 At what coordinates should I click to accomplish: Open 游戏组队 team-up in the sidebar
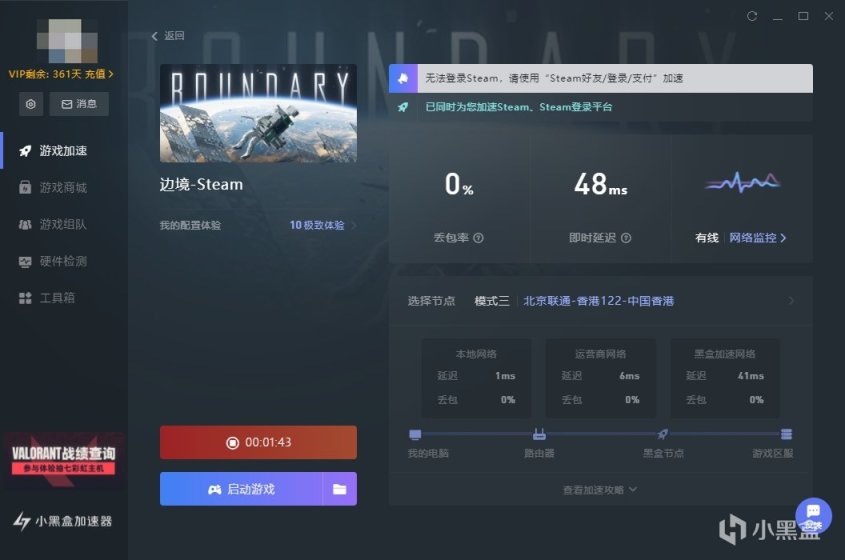pos(63,224)
